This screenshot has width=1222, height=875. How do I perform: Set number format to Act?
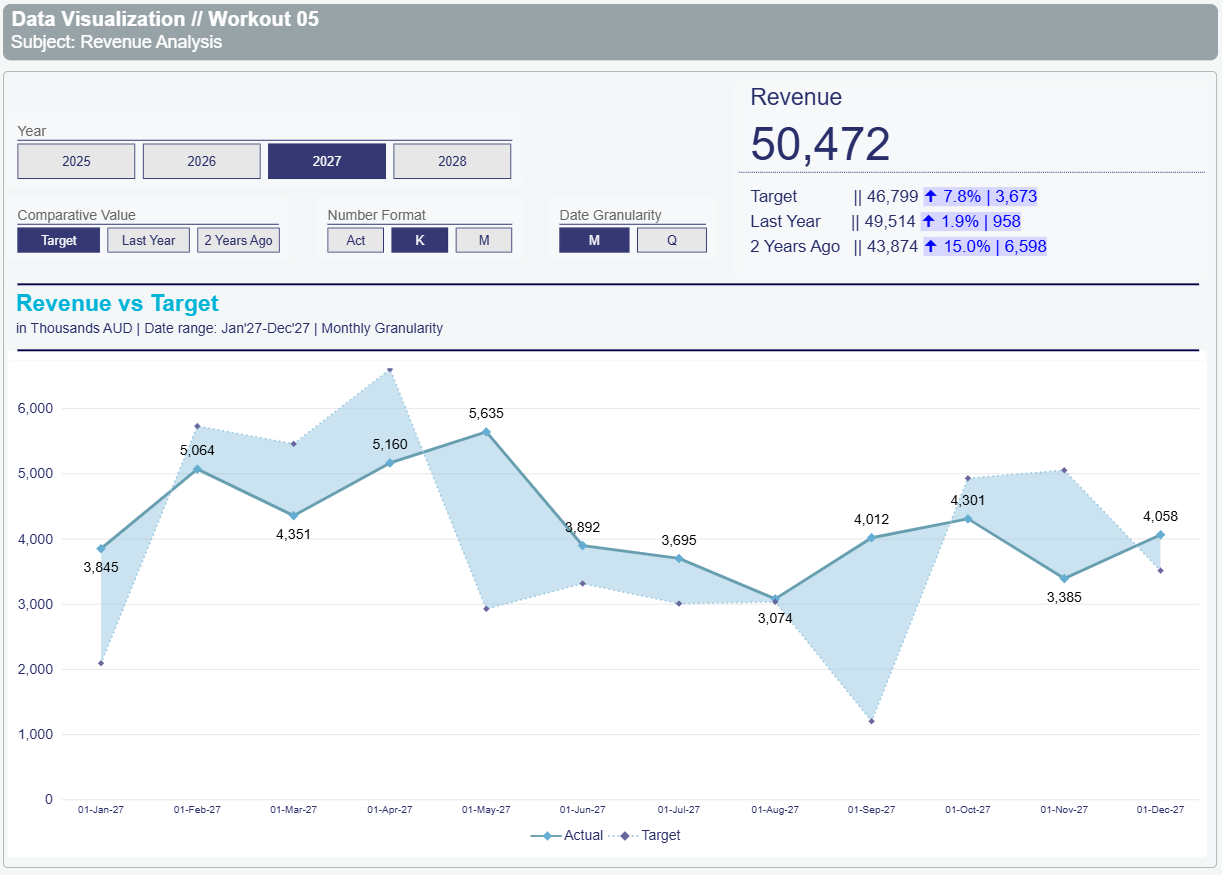pos(356,240)
